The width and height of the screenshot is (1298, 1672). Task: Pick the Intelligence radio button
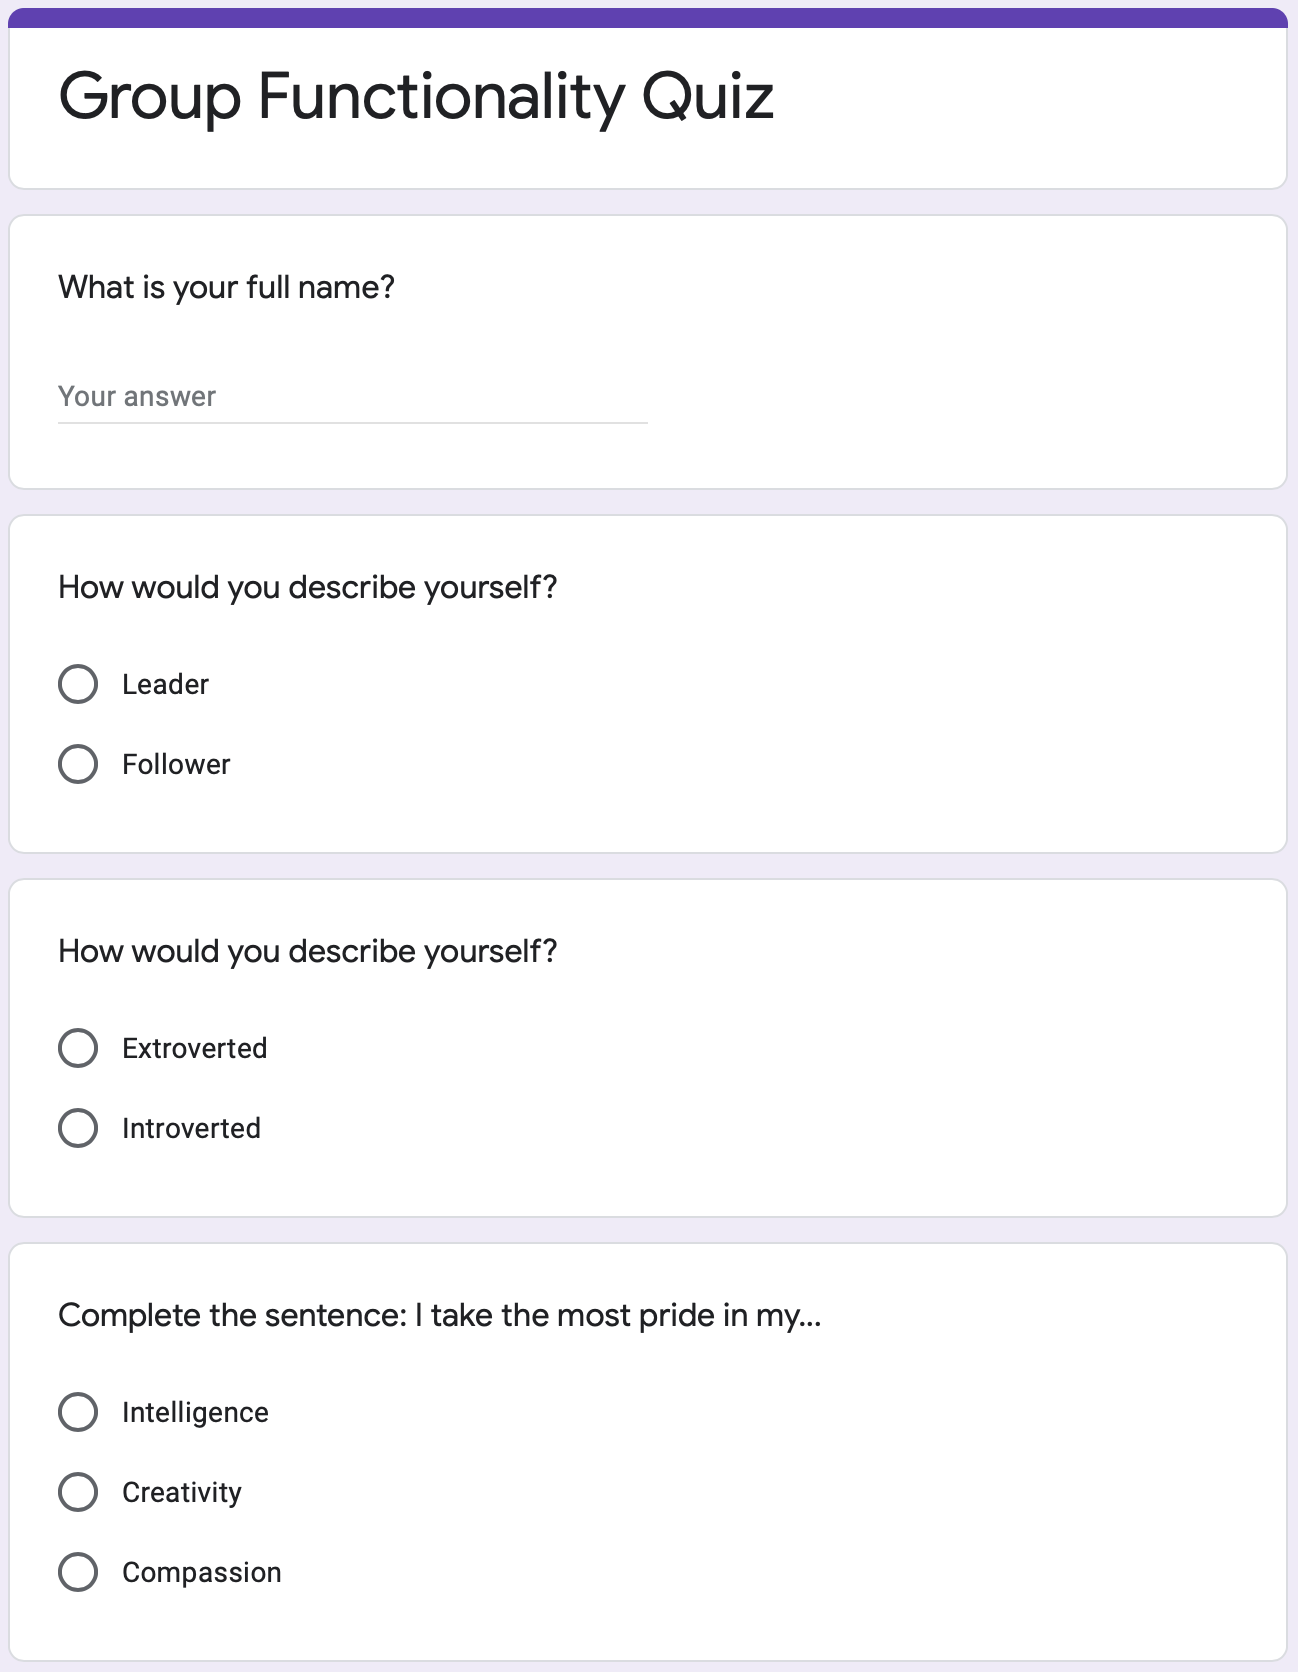coord(78,1413)
